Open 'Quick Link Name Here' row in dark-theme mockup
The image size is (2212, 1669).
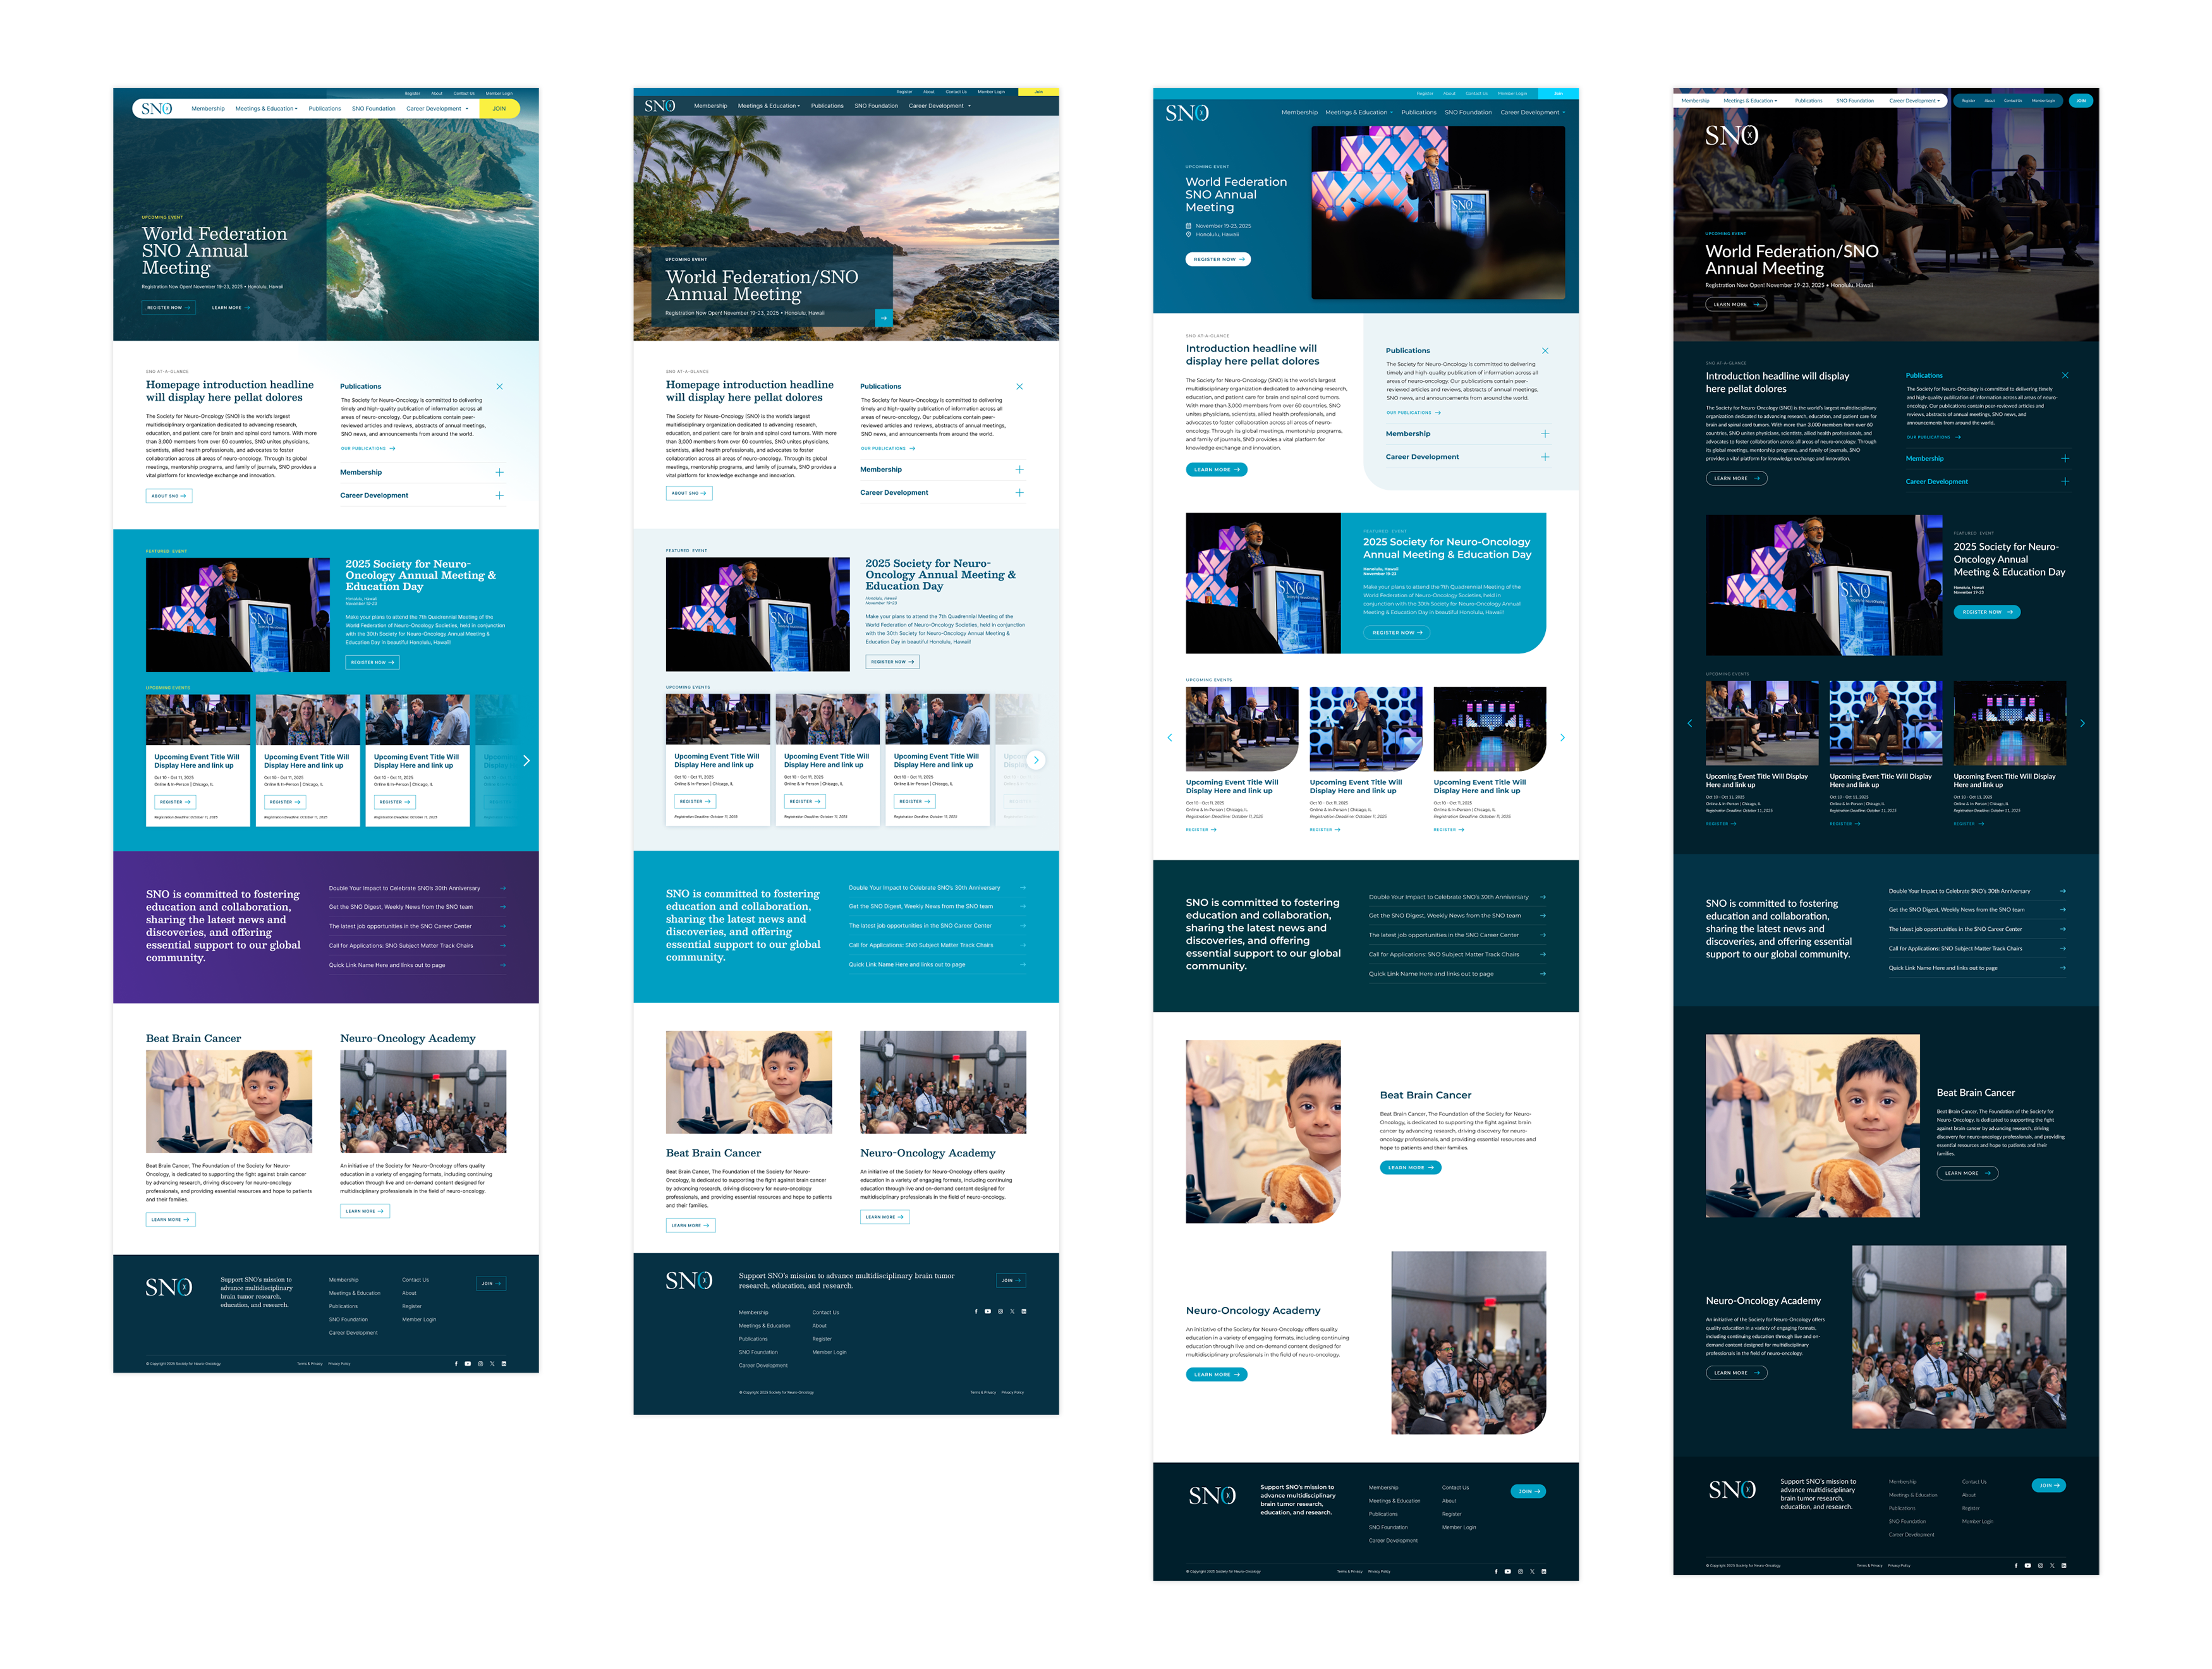pyautogui.click(x=1977, y=968)
